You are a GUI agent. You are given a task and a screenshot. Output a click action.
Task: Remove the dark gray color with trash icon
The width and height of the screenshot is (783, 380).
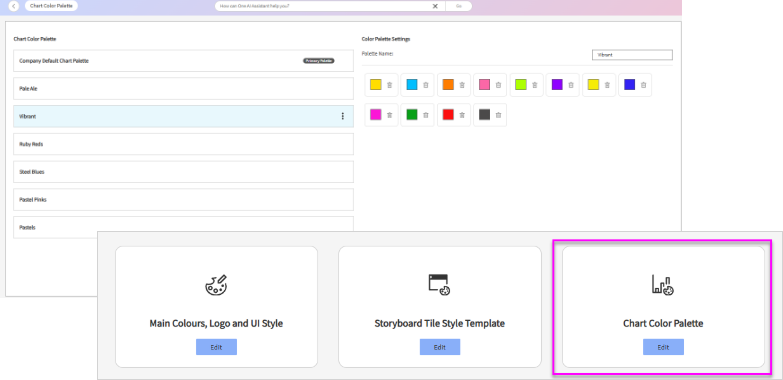[x=498, y=115]
